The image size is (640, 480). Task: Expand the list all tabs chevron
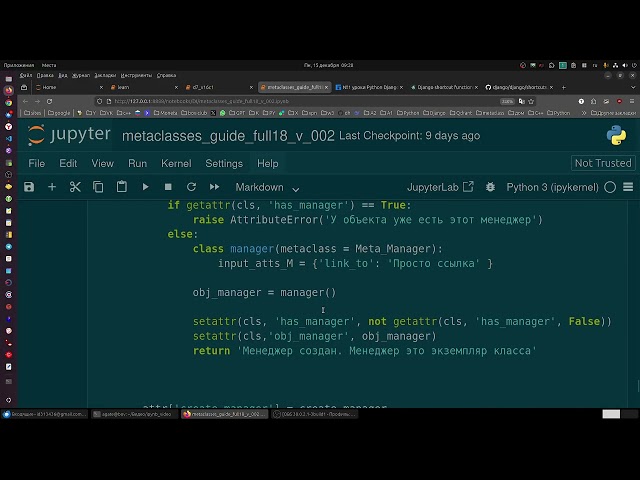633,87
